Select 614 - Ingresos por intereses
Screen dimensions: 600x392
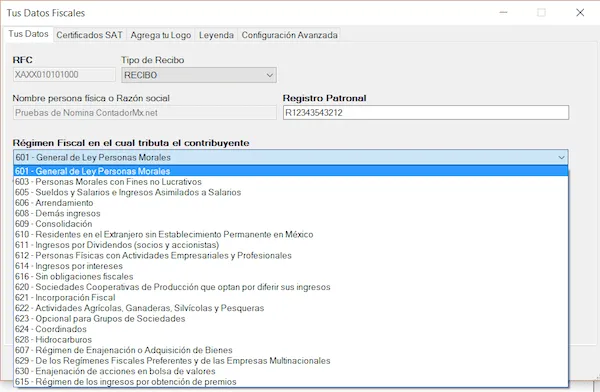(x=291, y=266)
